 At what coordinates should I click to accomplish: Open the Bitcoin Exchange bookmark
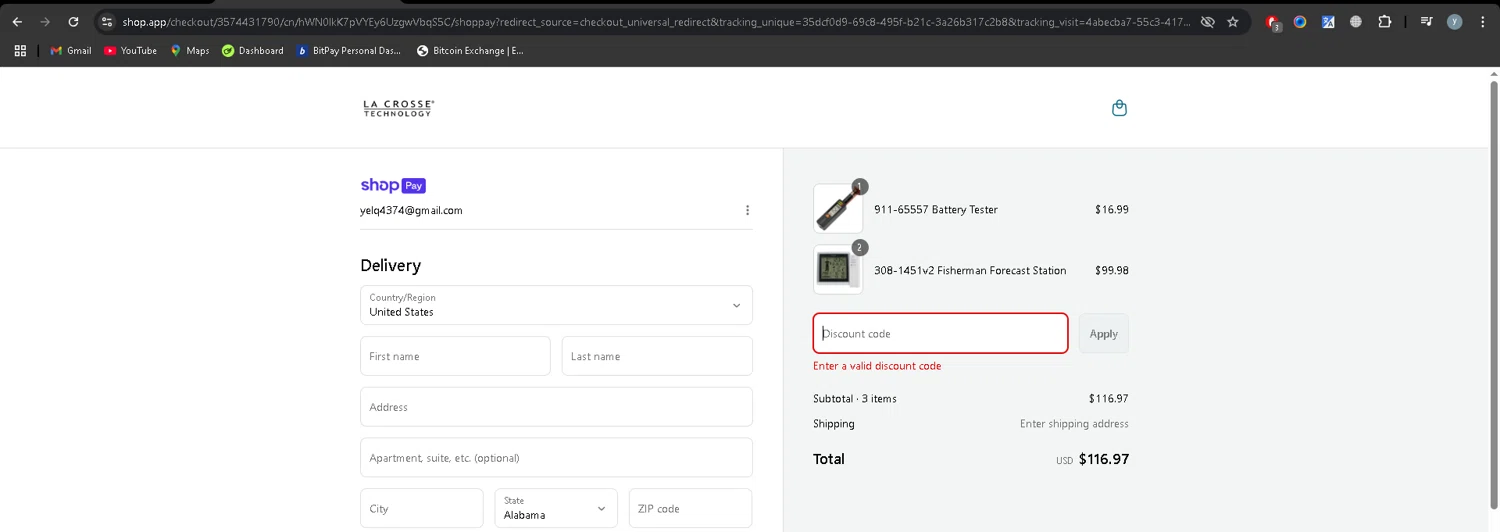pyautogui.click(x=470, y=50)
